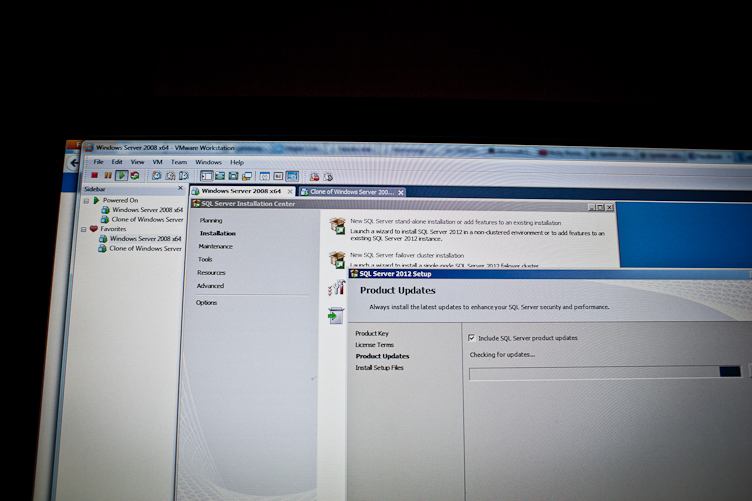The image size is (752, 501).
Task: Select Windows Server 2008 x64 under Powered On
Action: [x=147, y=210]
